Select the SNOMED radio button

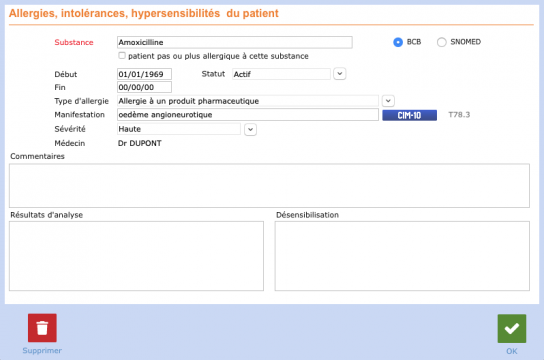441,42
